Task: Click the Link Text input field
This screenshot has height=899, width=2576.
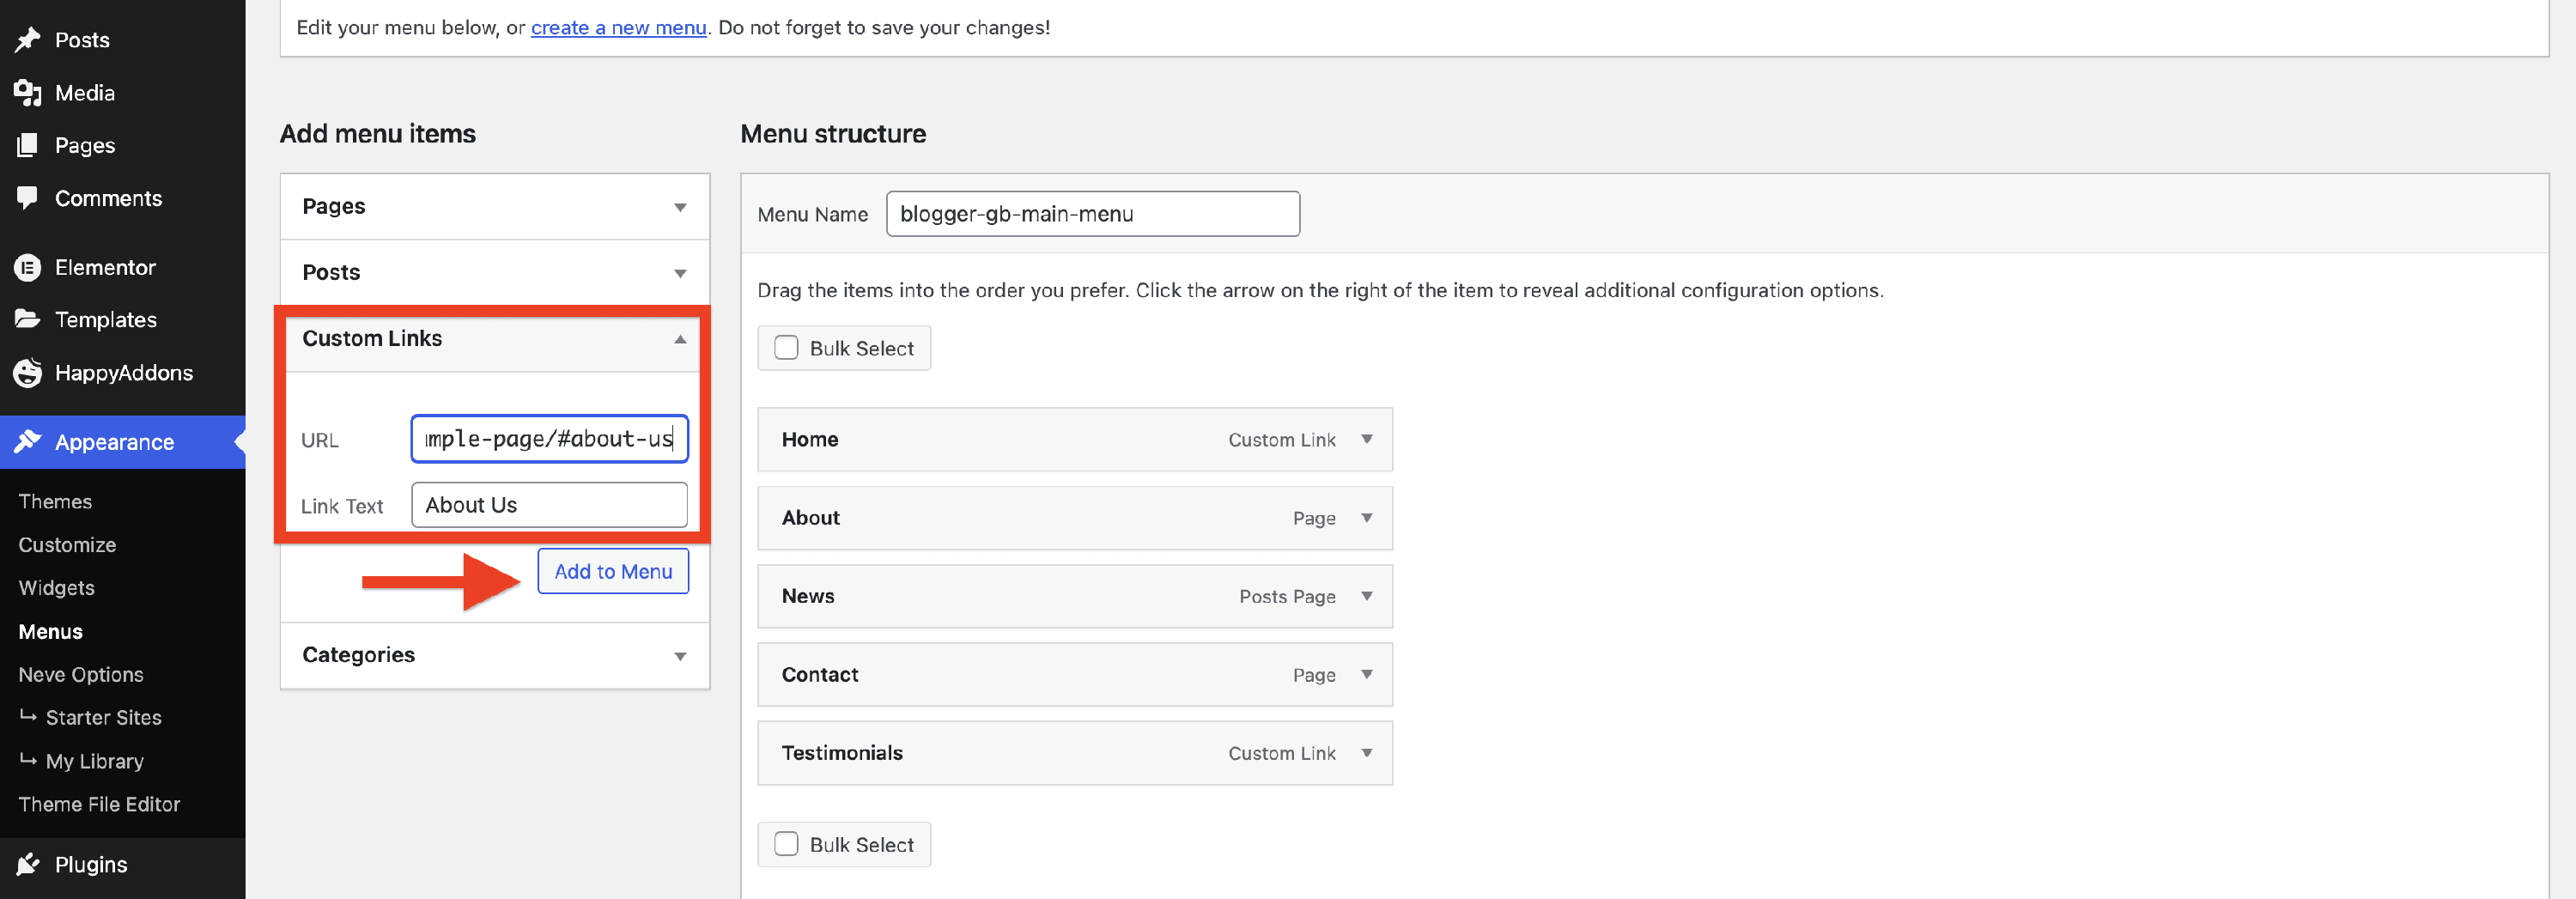Action: [549, 505]
